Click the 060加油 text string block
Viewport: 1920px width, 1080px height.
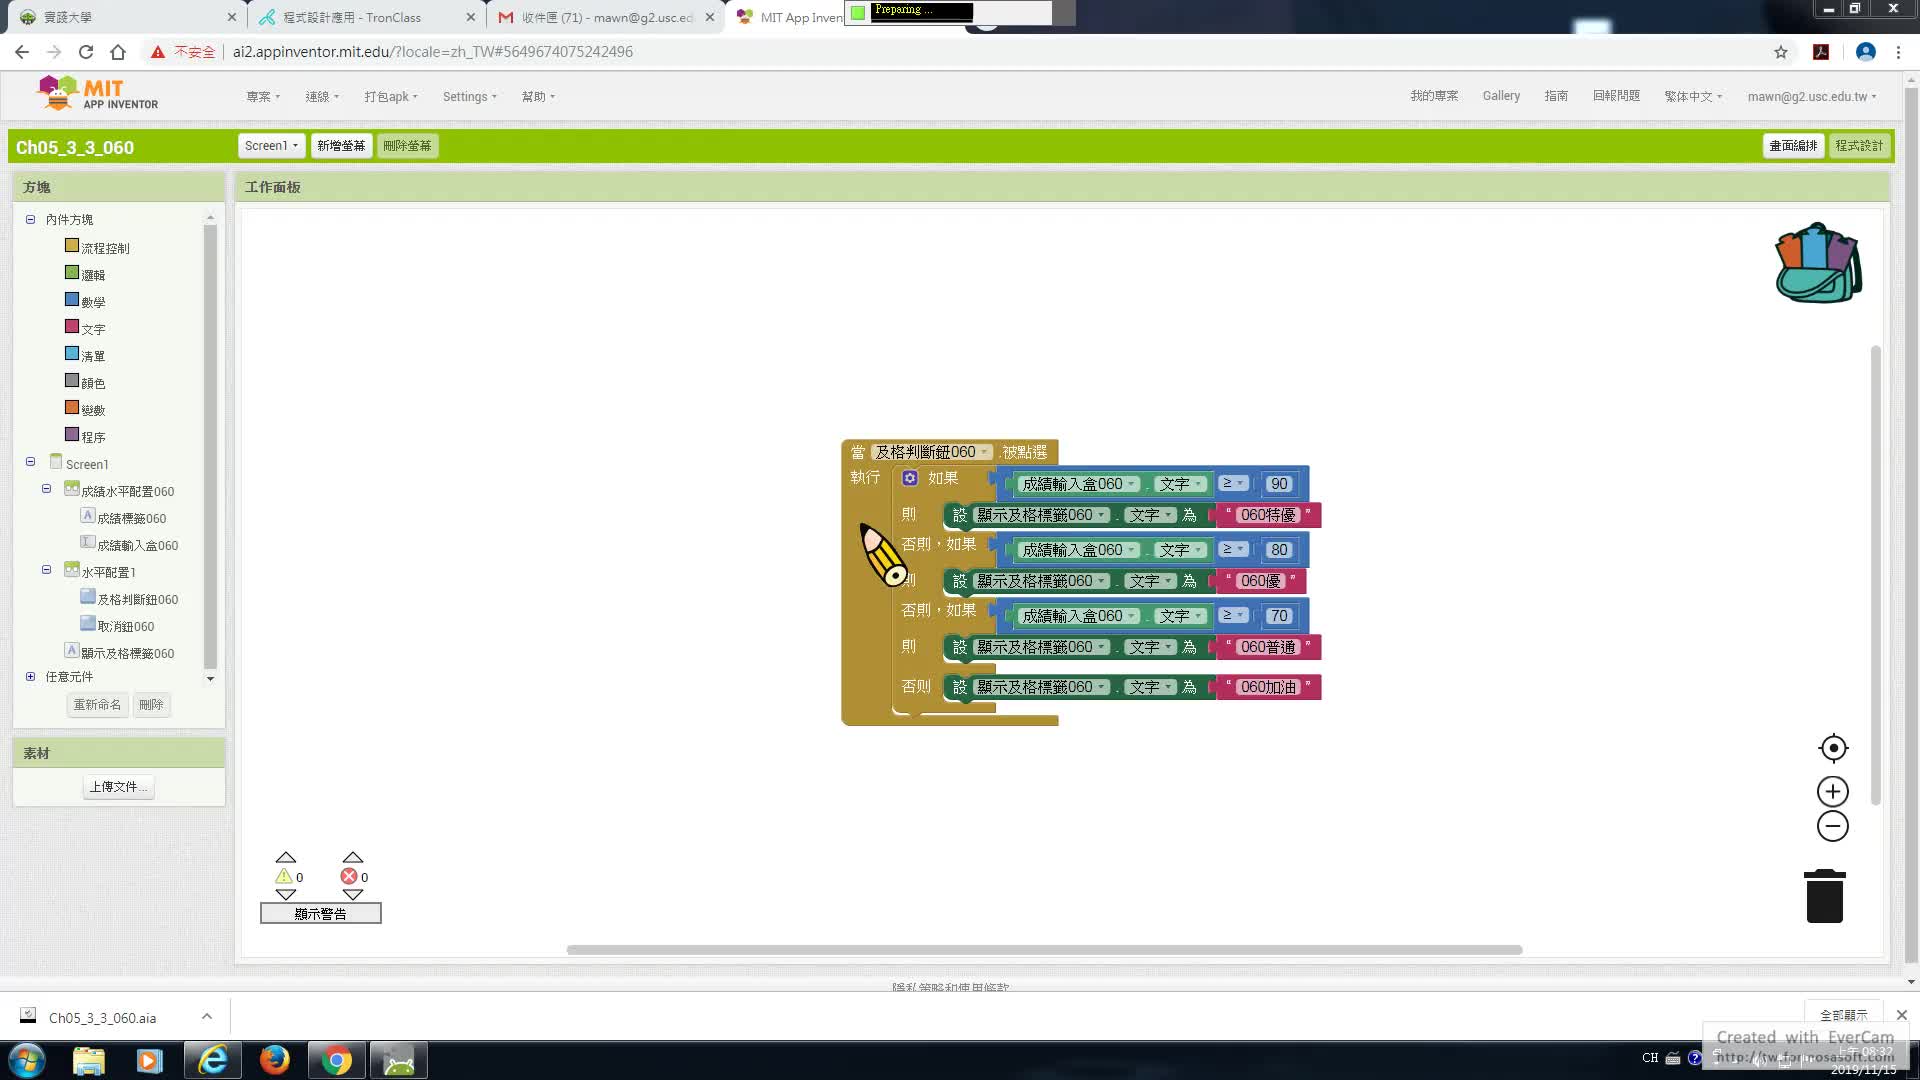pyautogui.click(x=1268, y=687)
